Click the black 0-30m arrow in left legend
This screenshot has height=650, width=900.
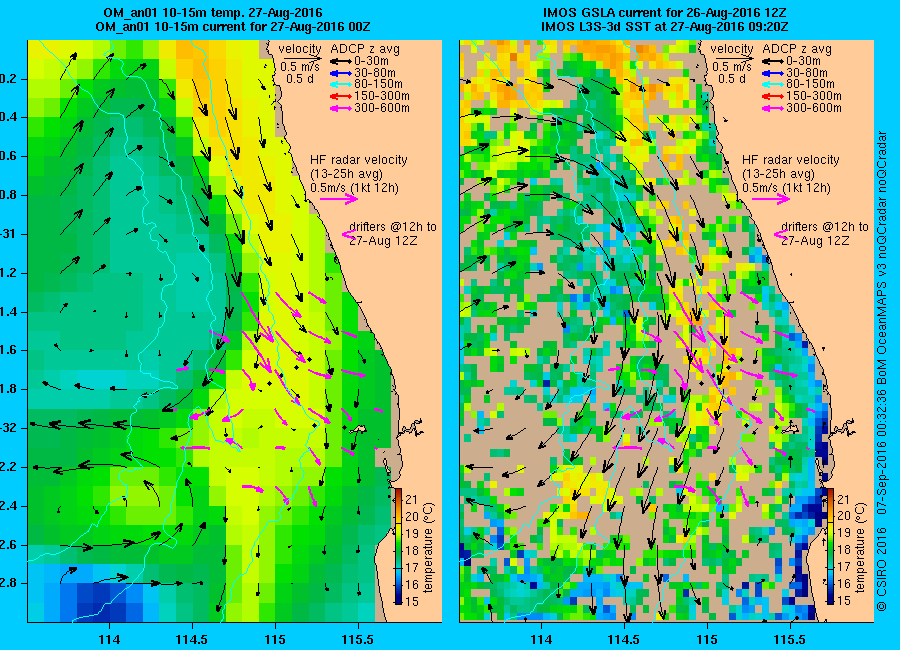(340, 61)
